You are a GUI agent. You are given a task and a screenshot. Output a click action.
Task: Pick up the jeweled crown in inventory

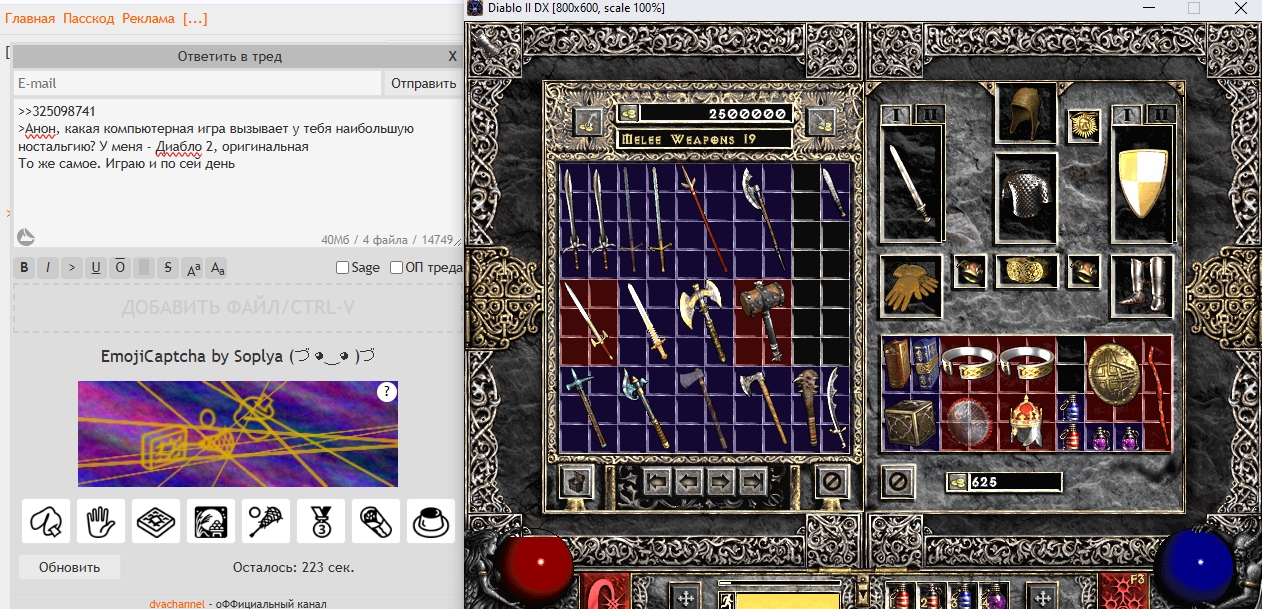(1026, 421)
